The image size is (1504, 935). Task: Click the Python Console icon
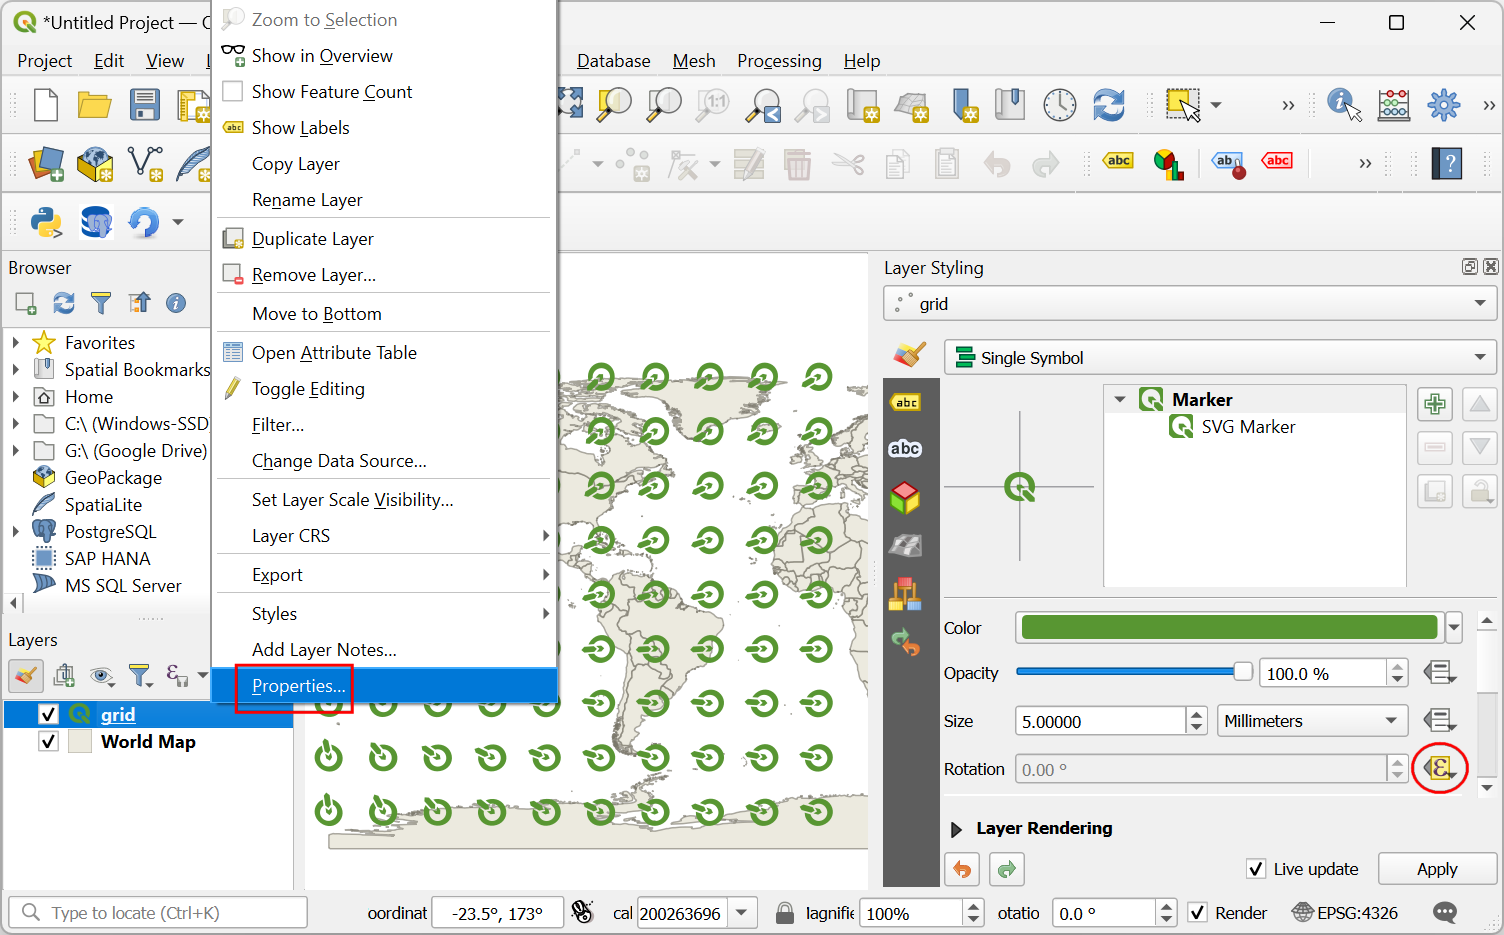pos(46,222)
